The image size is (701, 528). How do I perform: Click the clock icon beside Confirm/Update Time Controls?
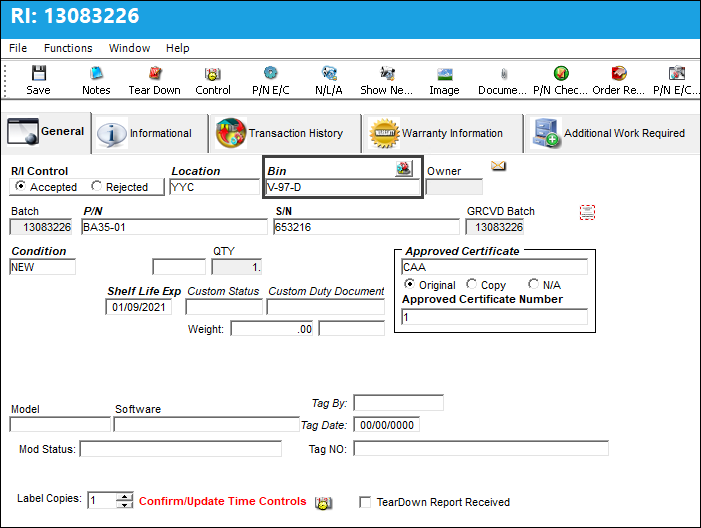(x=323, y=503)
